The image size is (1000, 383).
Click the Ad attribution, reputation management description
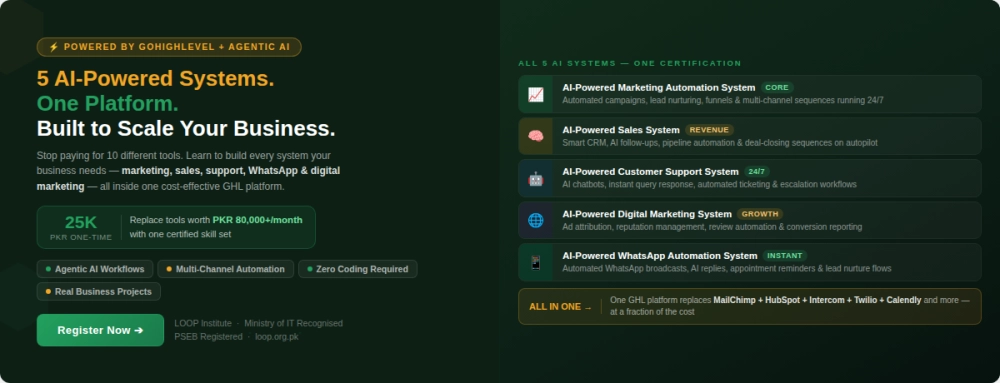point(712,227)
